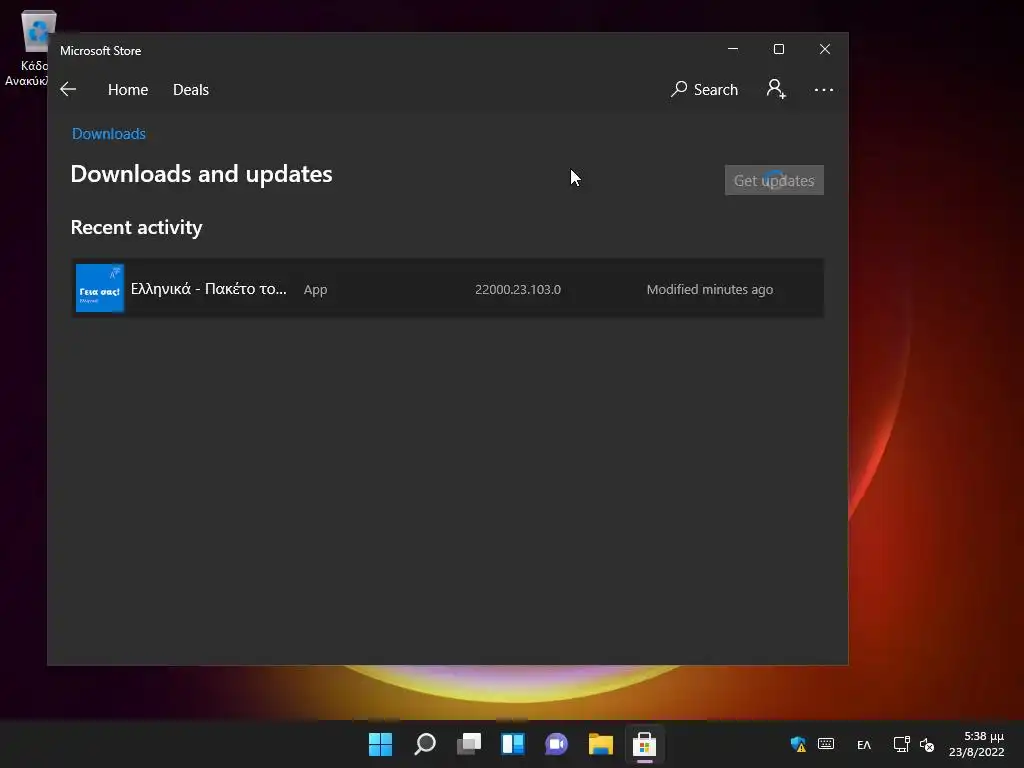This screenshot has height=768, width=1024.
Task: Switch input language via ΕΛ indicator
Action: 863,744
